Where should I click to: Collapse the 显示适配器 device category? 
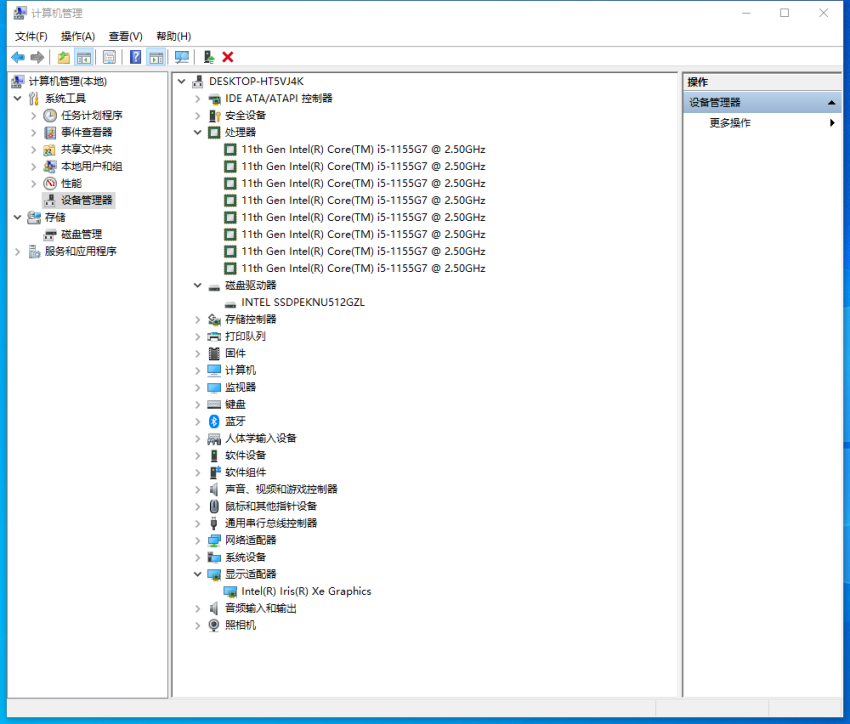tap(198, 574)
